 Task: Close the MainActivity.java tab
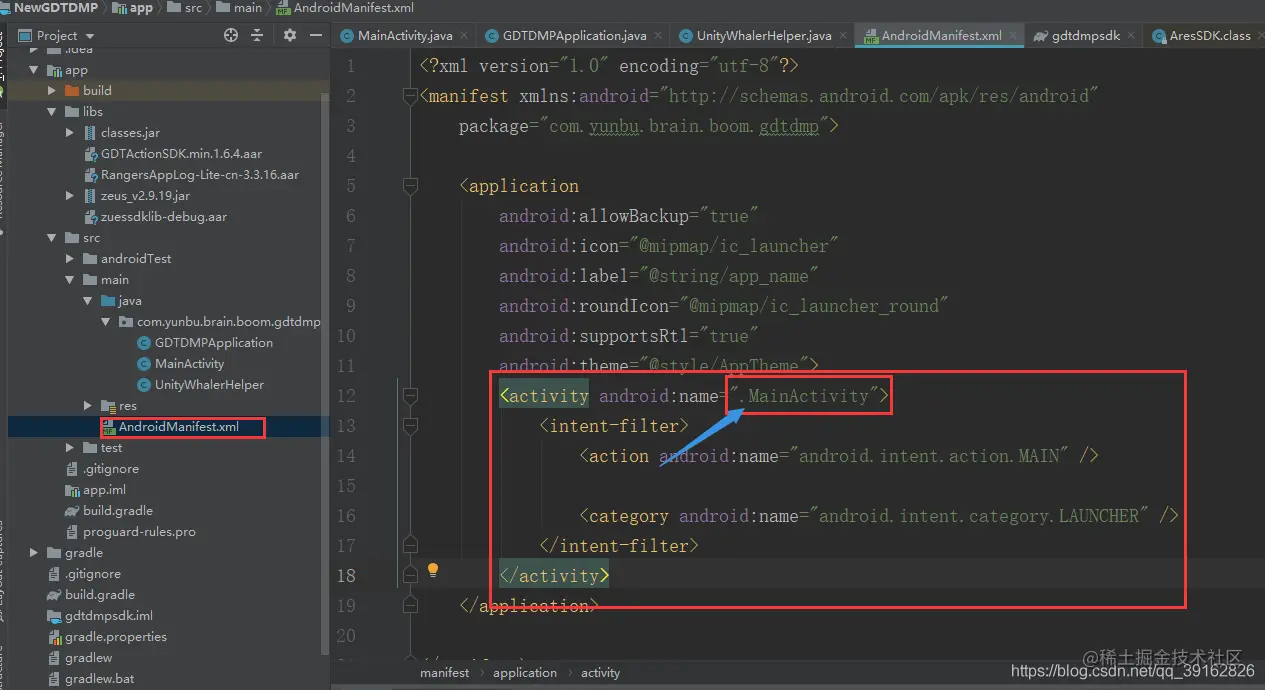pyautogui.click(x=464, y=35)
